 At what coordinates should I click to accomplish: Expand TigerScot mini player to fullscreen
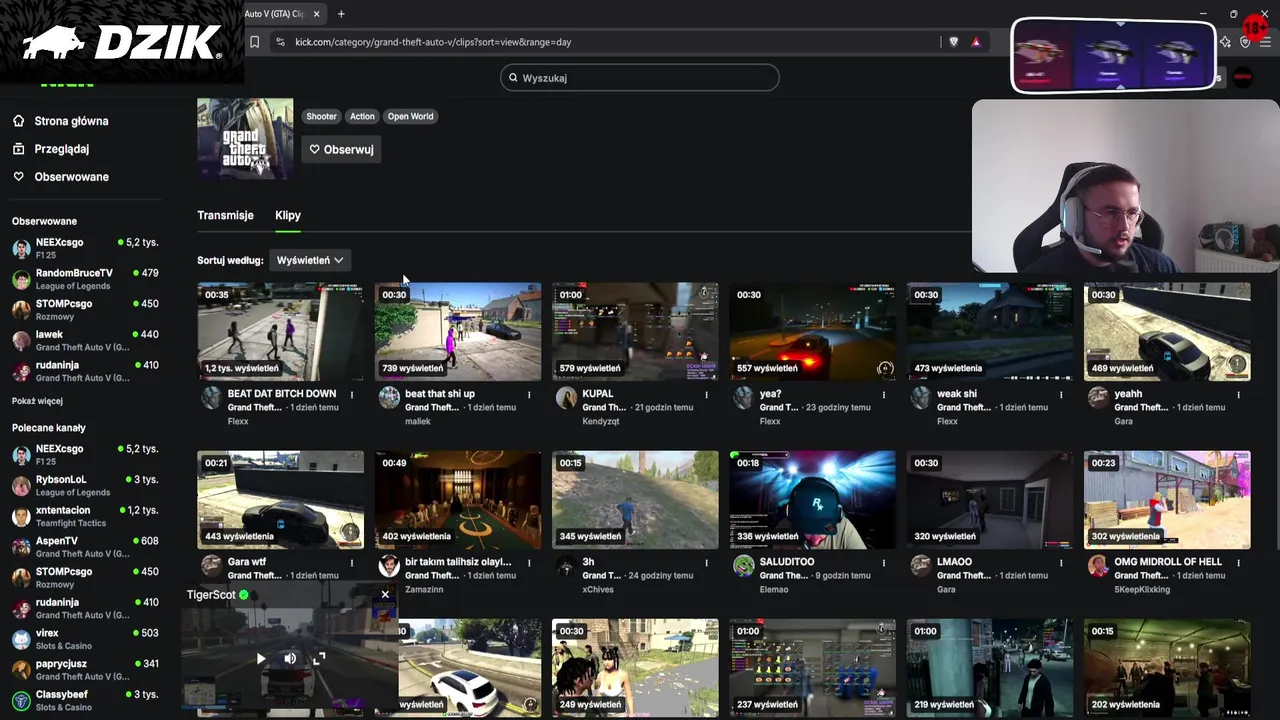(x=319, y=659)
